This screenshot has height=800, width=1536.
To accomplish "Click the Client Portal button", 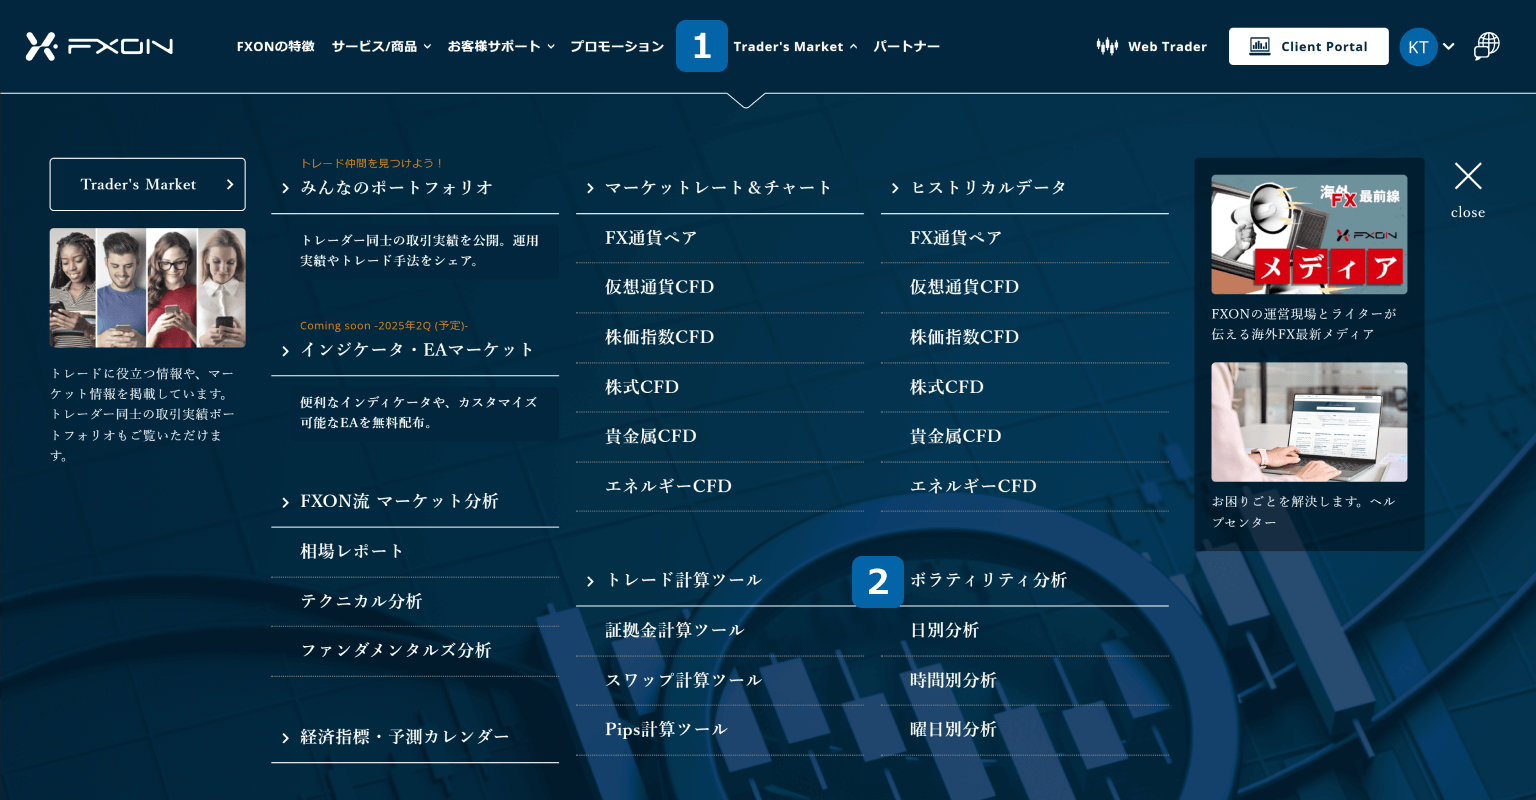I will pos(1308,46).
